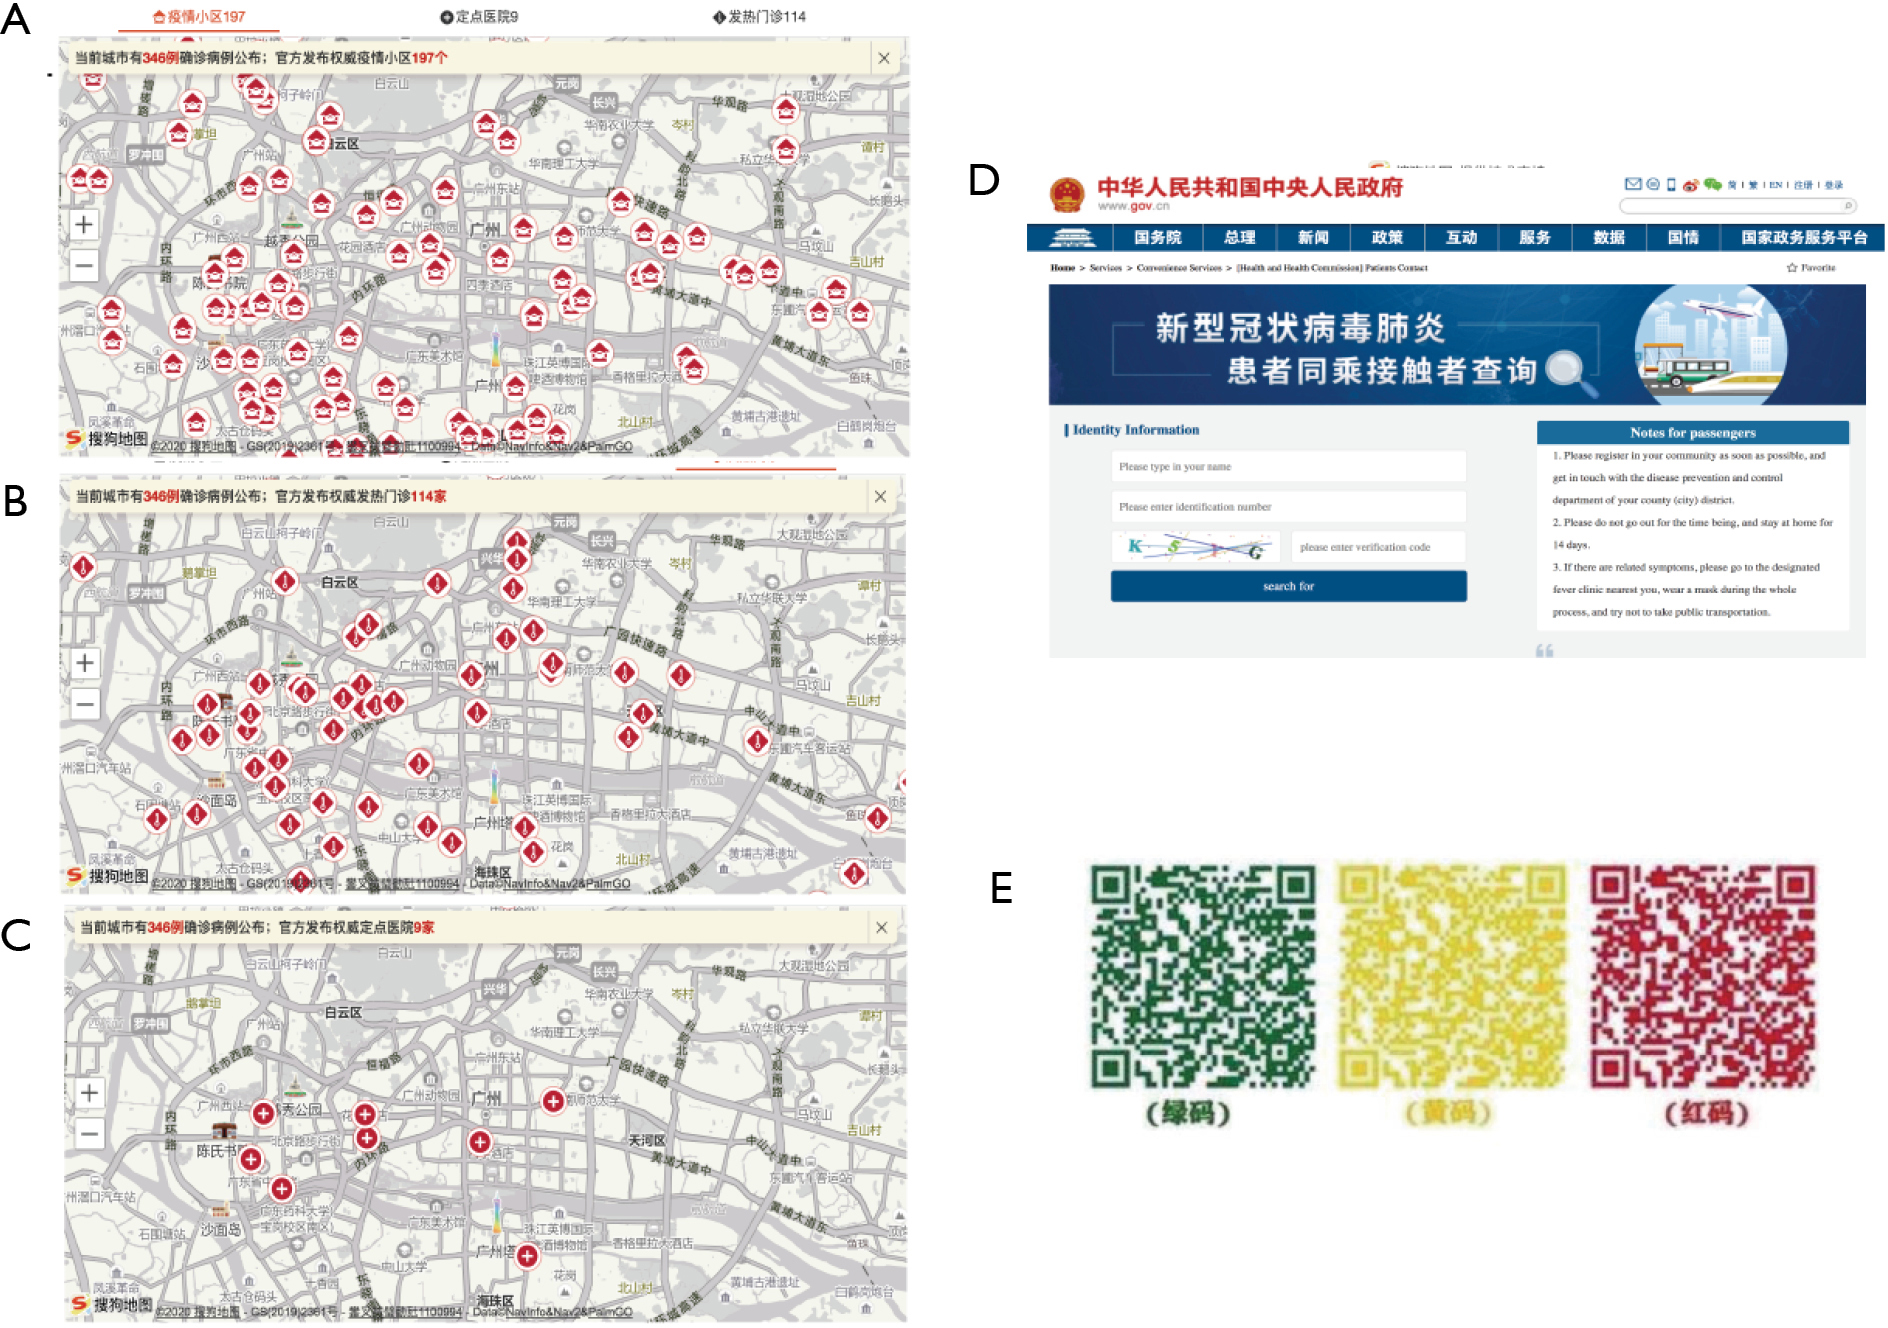
Task: Select hospital marker beside 广州塔 label in map C
Action: (x=527, y=1255)
